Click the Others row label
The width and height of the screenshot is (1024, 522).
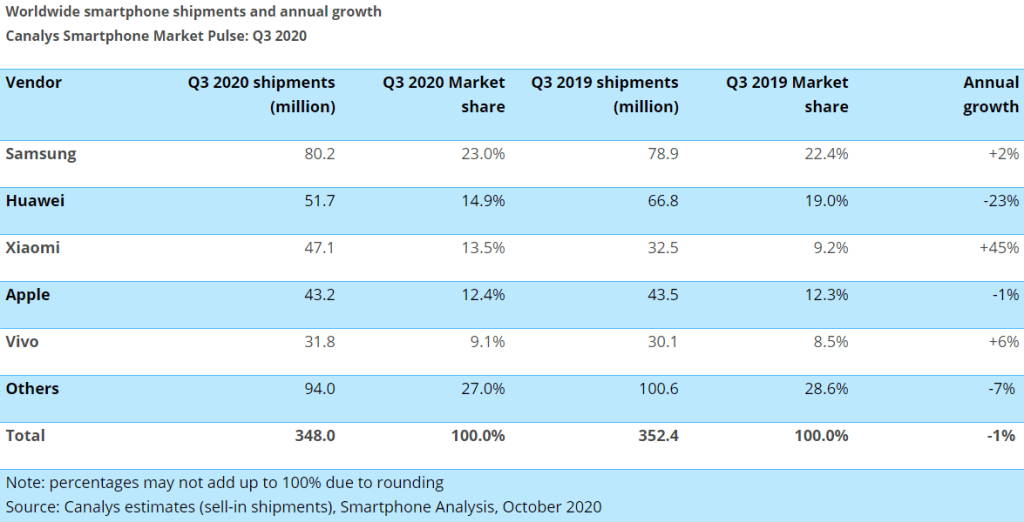tap(32, 389)
